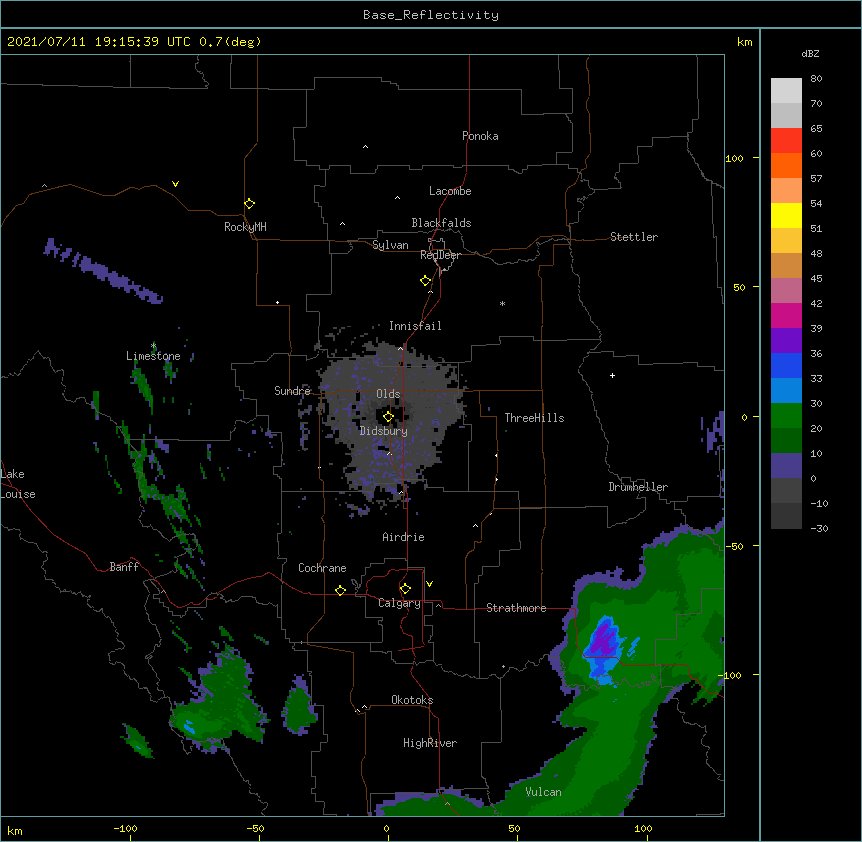
Task: Click the 50 tick on the right axis
Action: point(739,287)
